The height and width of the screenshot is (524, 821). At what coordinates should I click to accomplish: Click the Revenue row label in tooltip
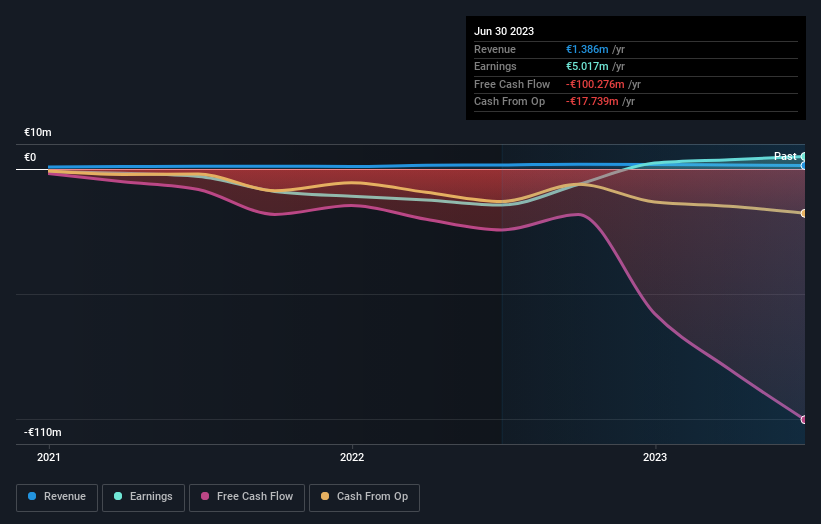(x=495, y=49)
